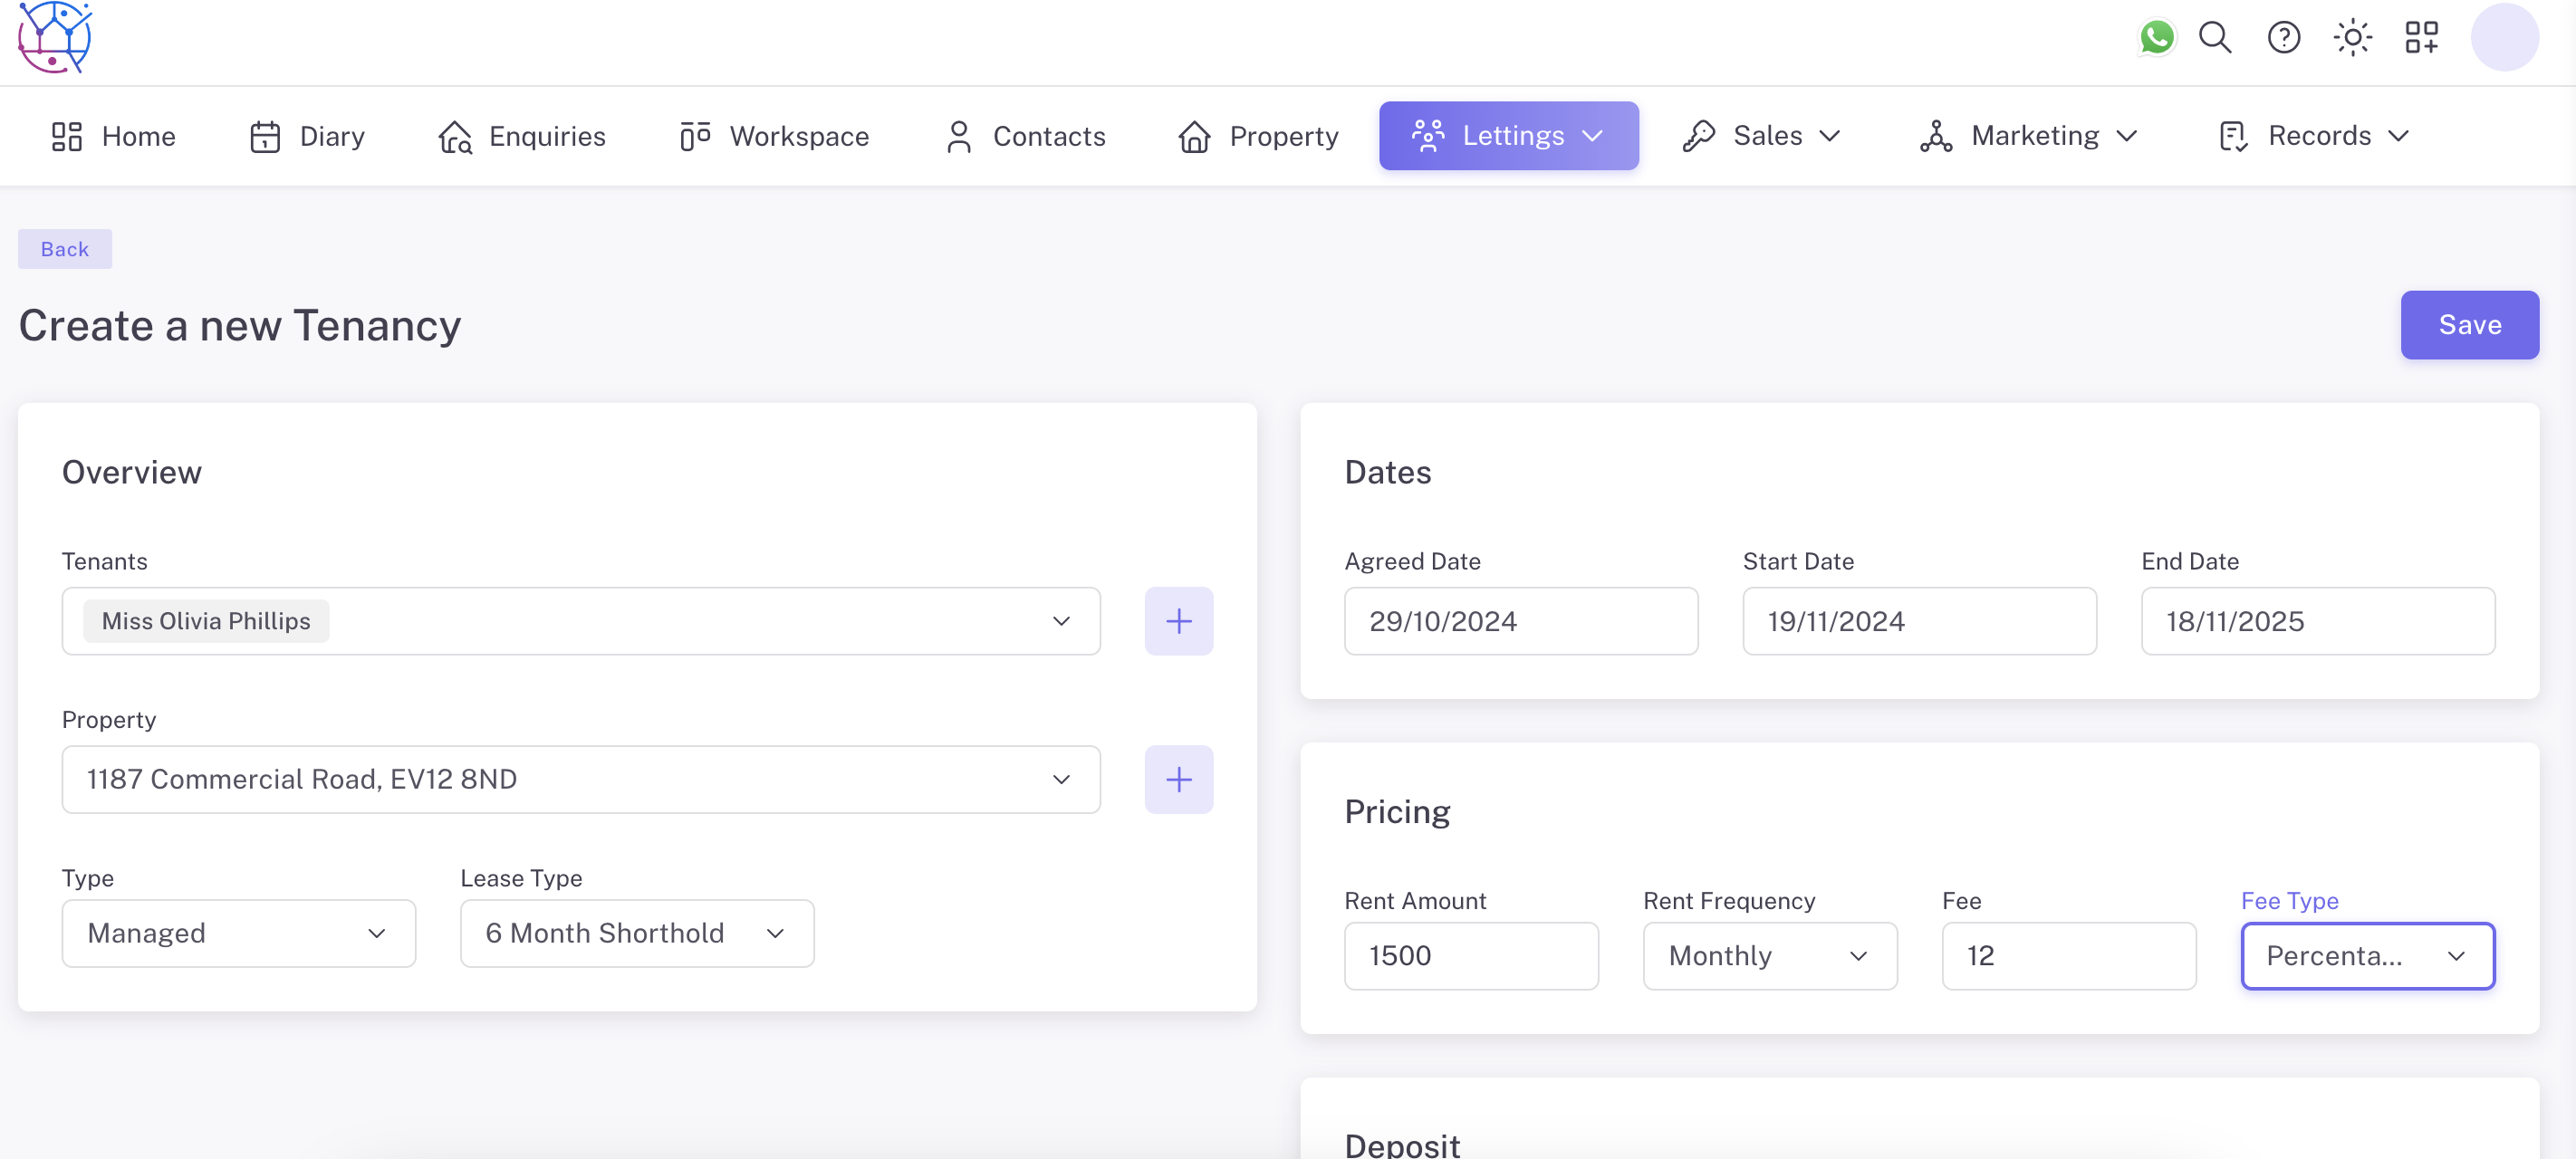Image resolution: width=2576 pixels, height=1159 pixels.
Task: Add a new tenant with plus button
Action: [x=1178, y=621]
